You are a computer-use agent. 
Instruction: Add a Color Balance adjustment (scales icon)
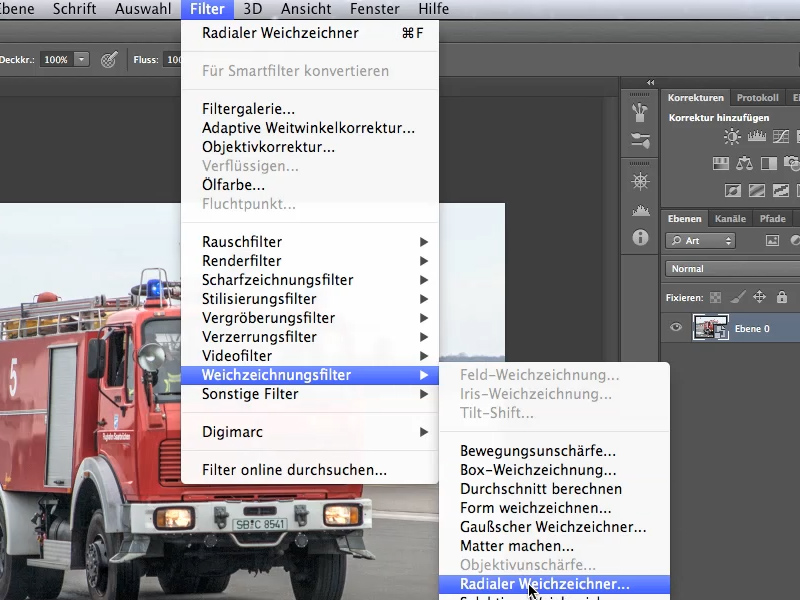(744, 164)
